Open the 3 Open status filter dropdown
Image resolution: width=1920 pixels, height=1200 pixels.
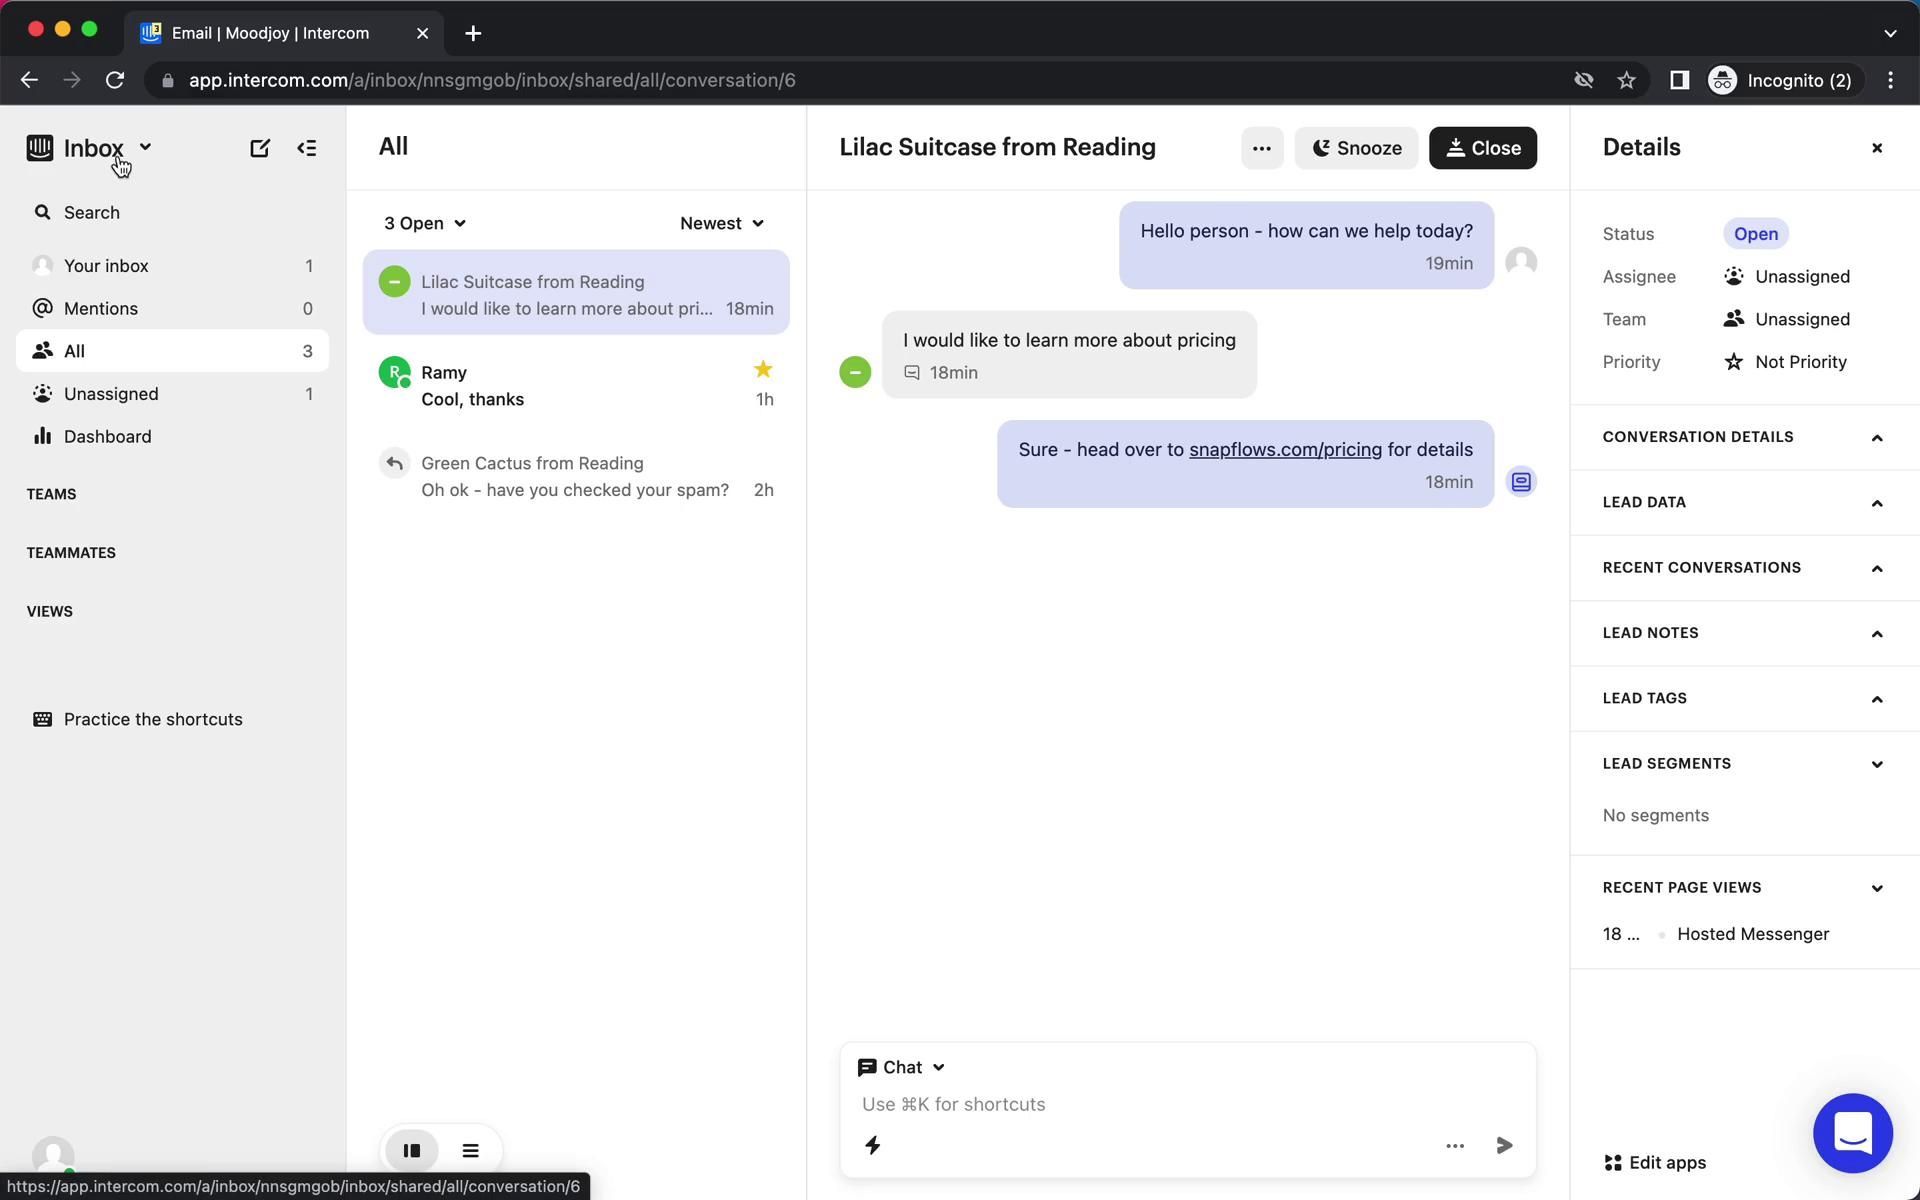[x=424, y=223]
